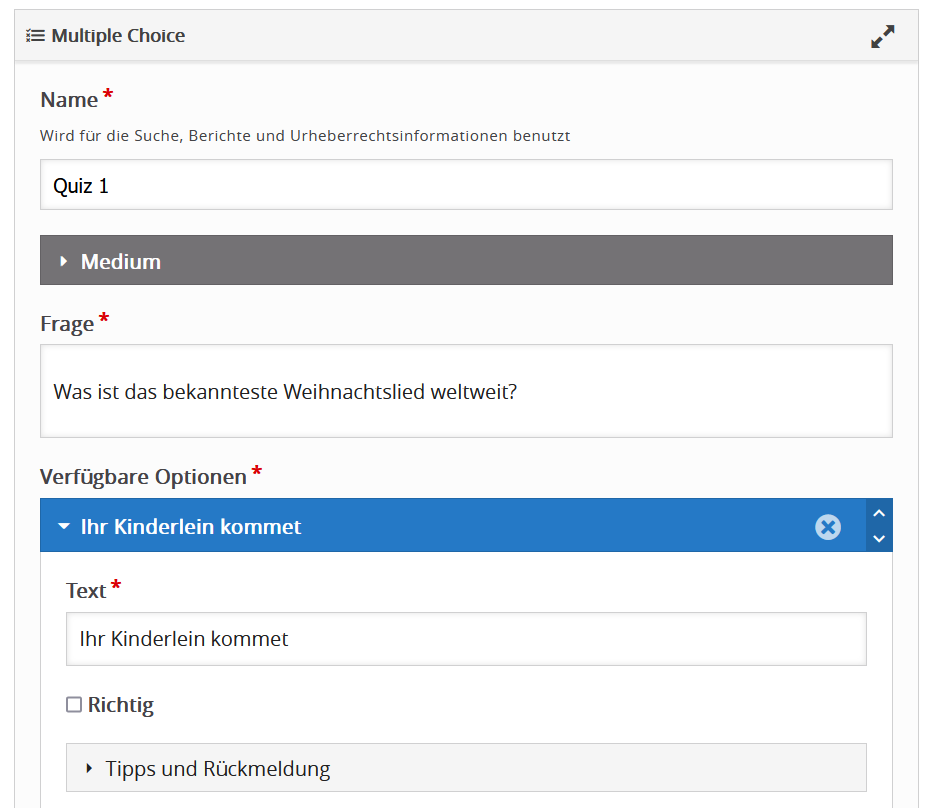Image resolution: width=927 pixels, height=808 pixels.
Task: Focus the option Text input field
Action: pyautogui.click(x=466, y=639)
